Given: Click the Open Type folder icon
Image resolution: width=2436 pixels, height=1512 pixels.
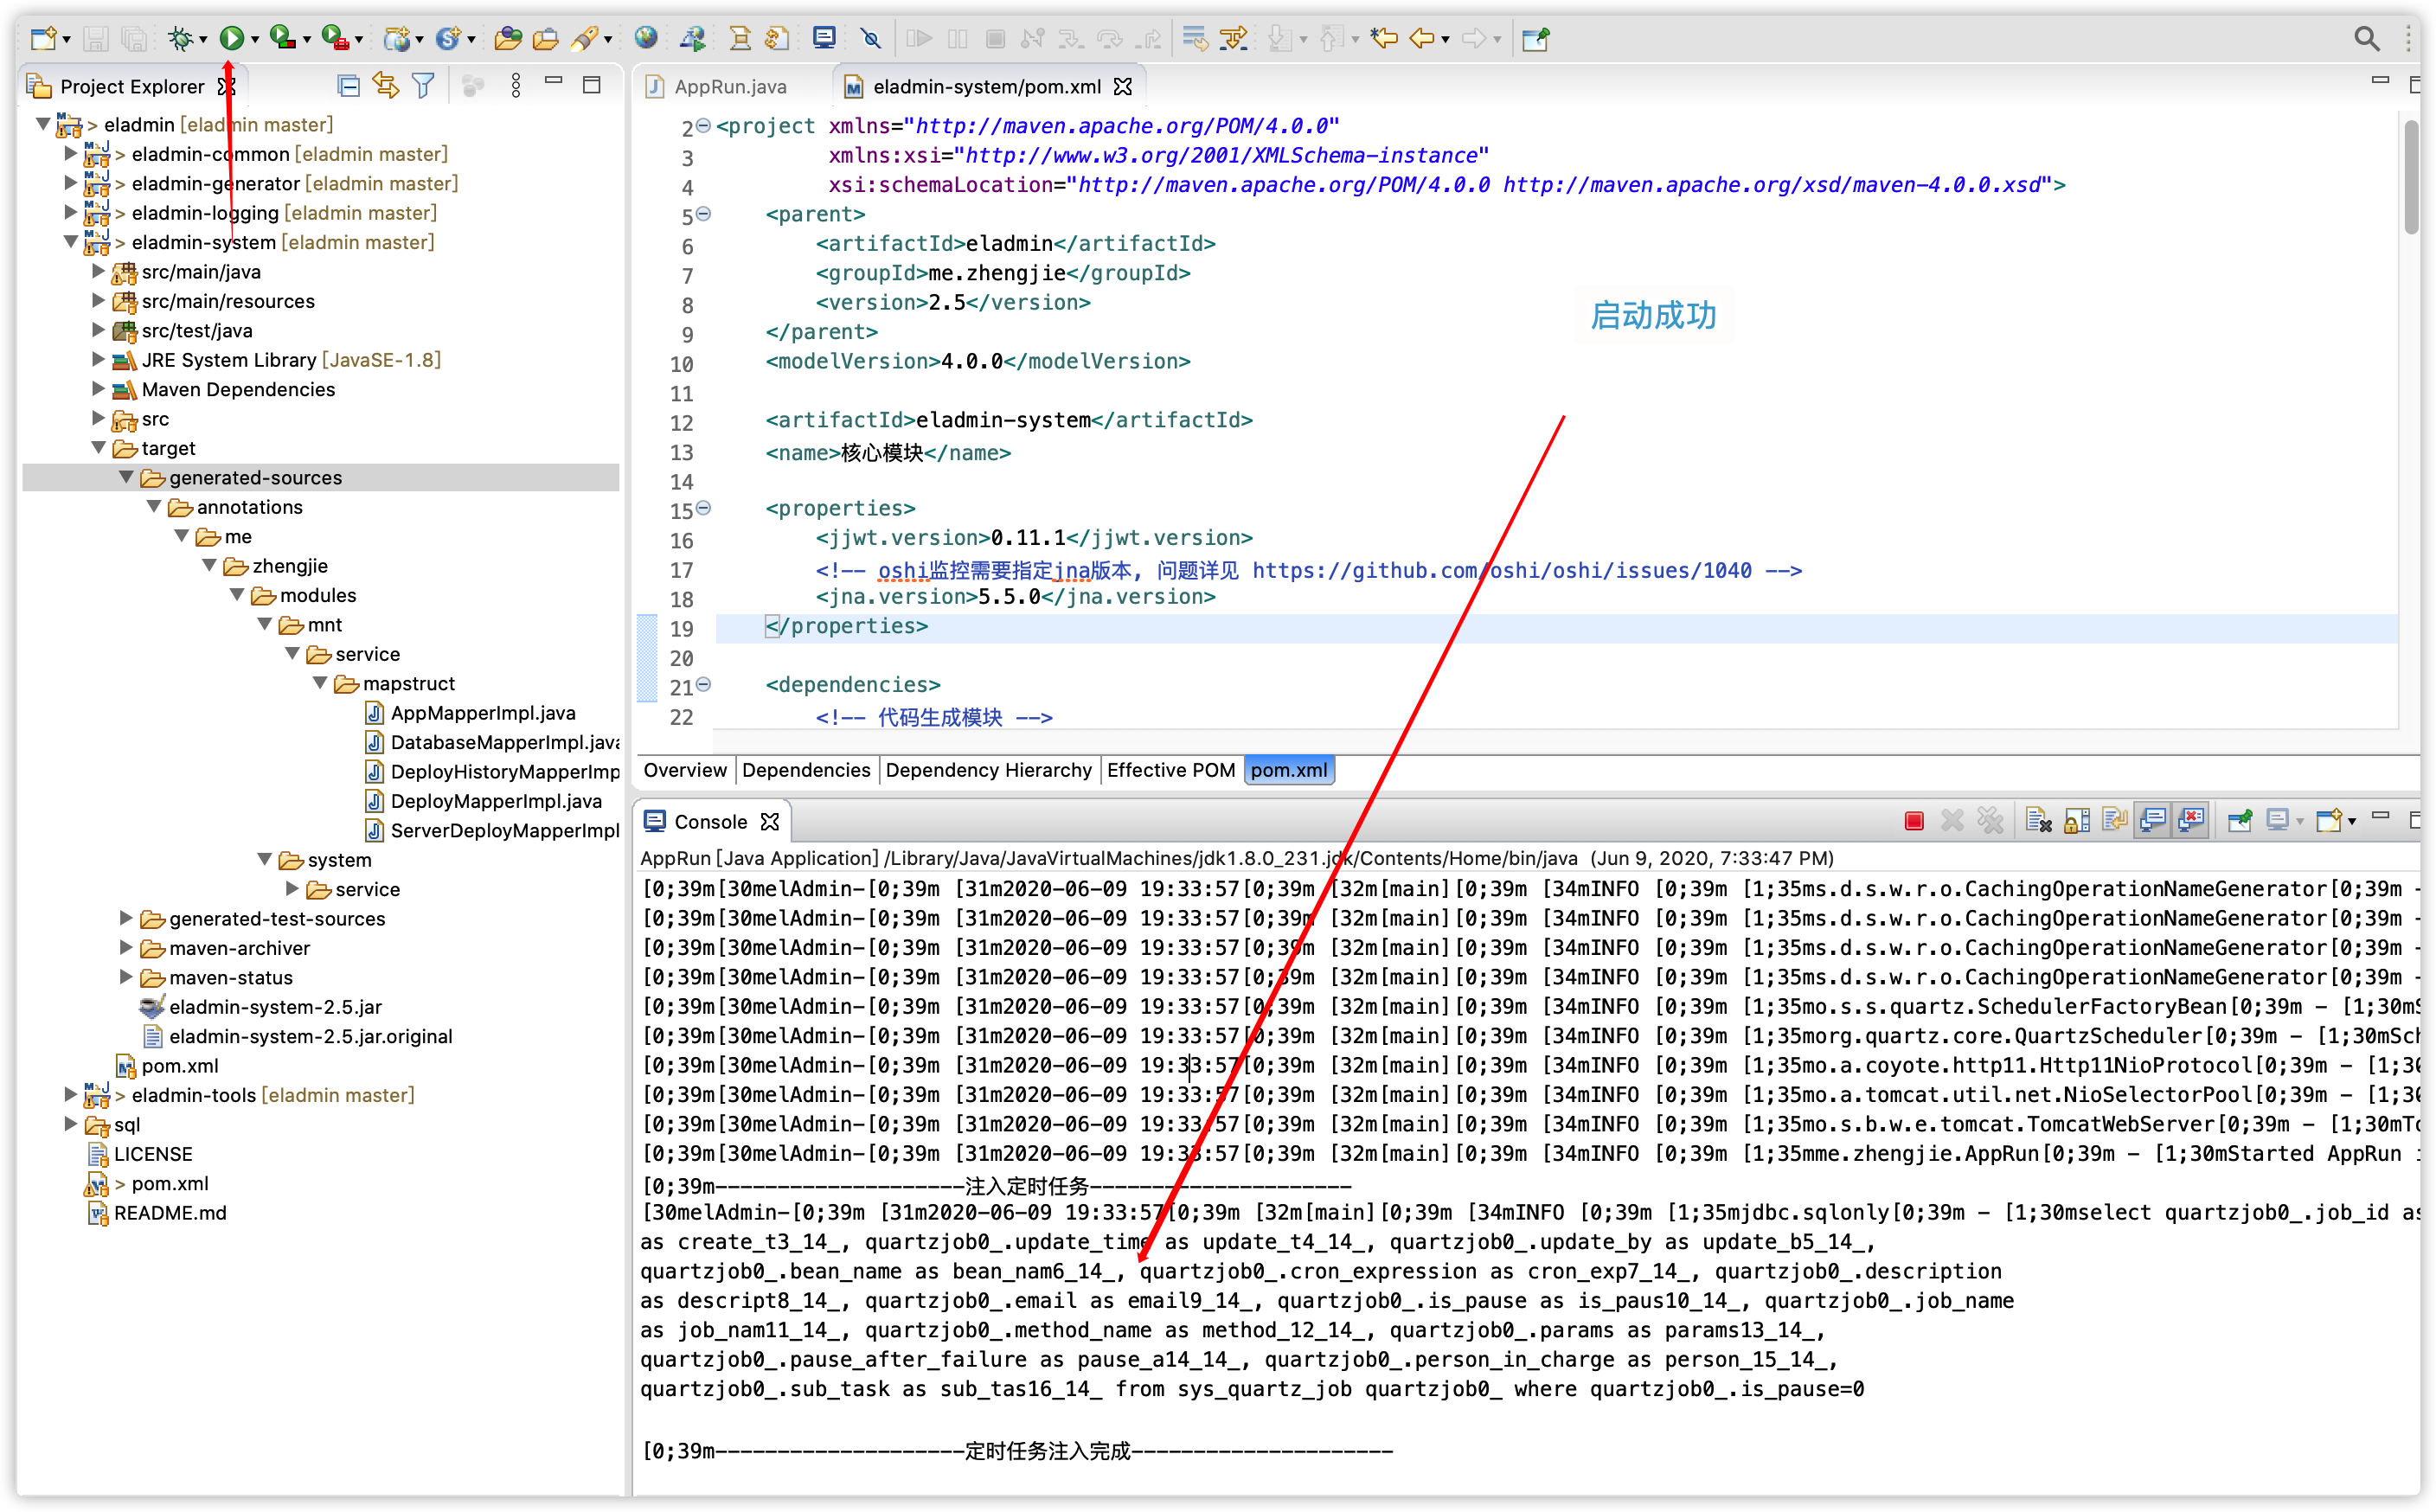Looking at the screenshot, I should pyautogui.click(x=508, y=38).
